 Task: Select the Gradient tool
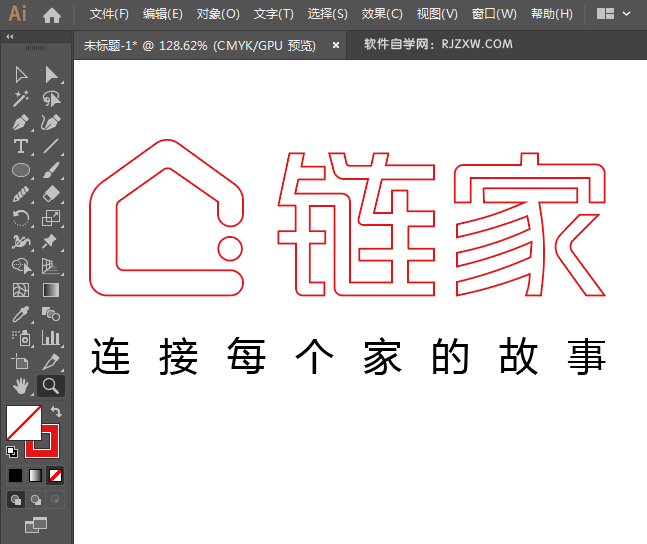pos(51,290)
